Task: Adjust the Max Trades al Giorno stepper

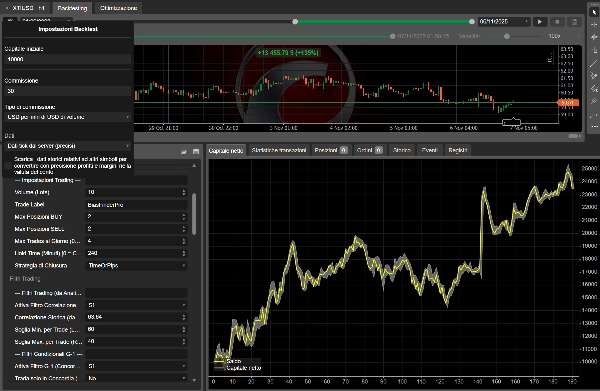Action: pyautogui.click(x=184, y=241)
